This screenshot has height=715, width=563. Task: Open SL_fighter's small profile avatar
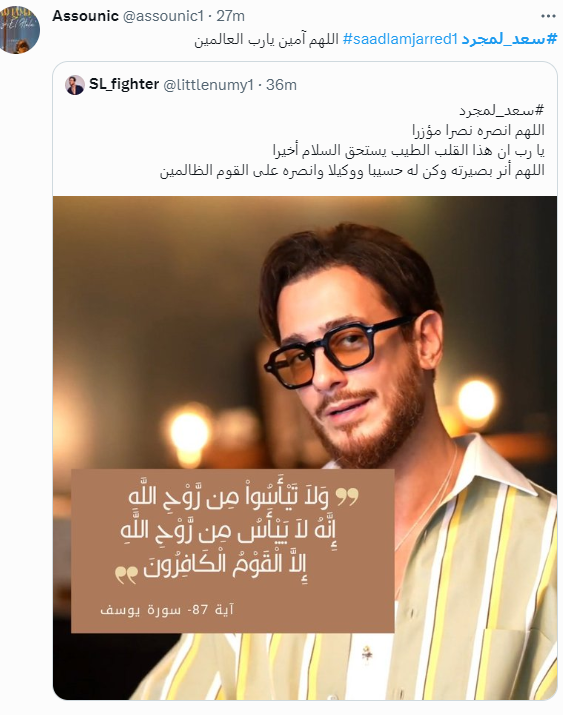75,85
